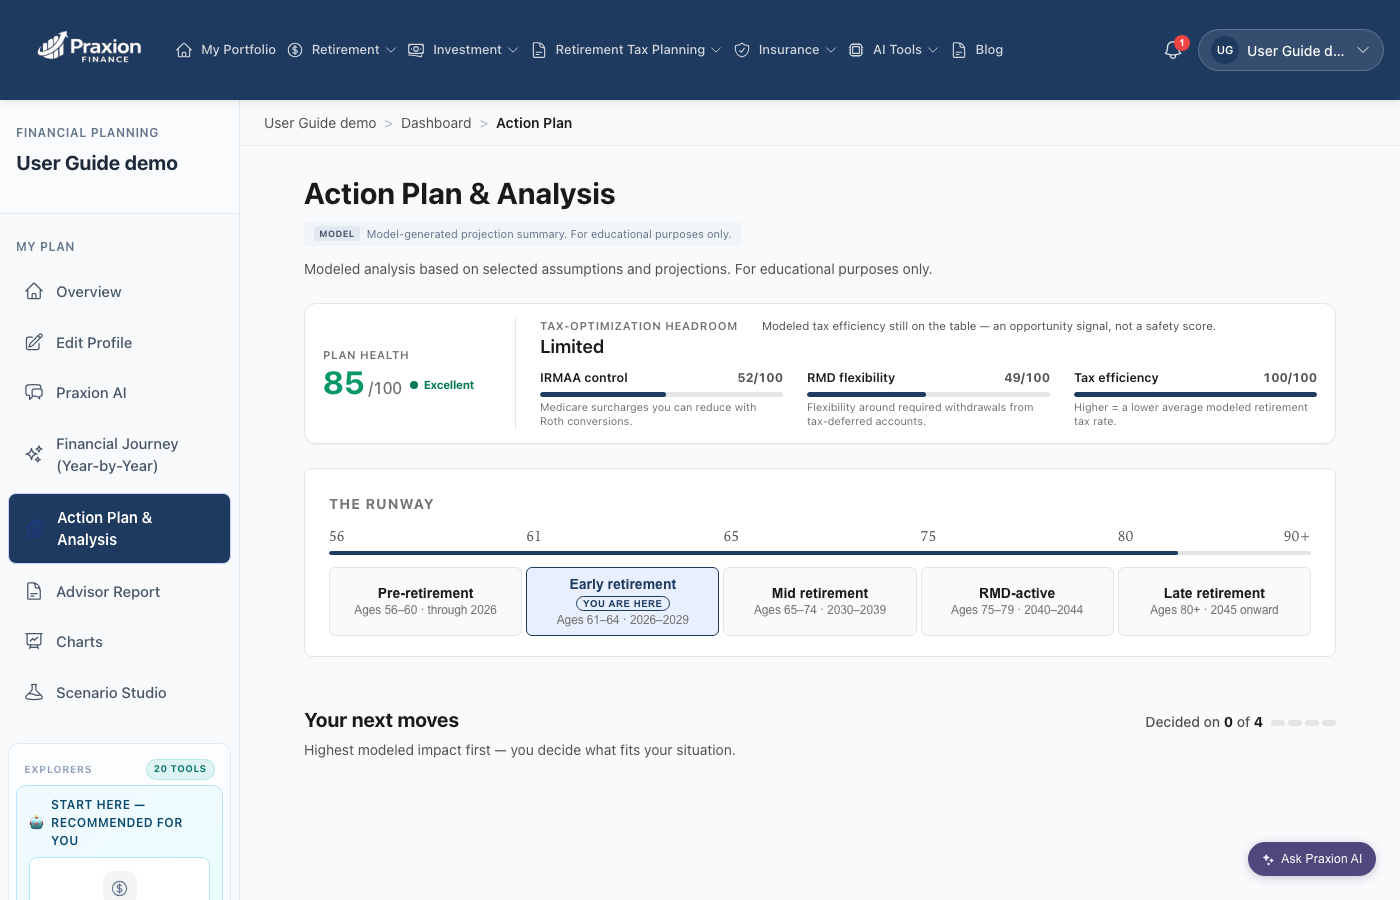Image resolution: width=1400 pixels, height=900 pixels.
Task: Click the "Your next moves" heading
Action: [x=381, y=720]
